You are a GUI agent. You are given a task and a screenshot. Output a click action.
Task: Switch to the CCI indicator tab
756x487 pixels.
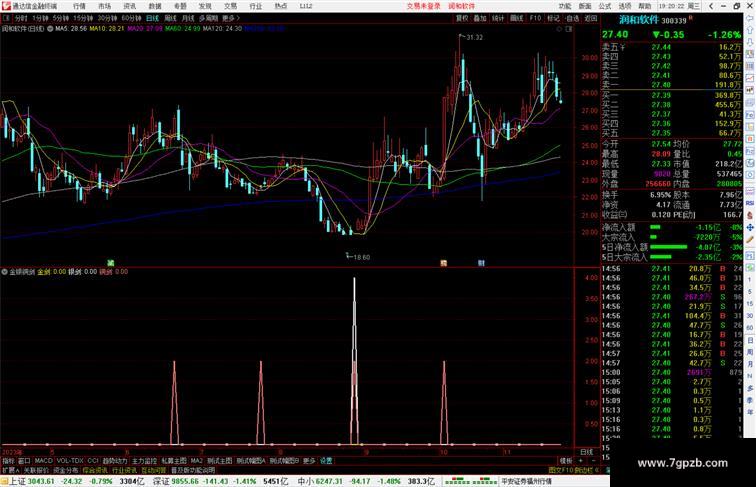click(x=93, y=461)
